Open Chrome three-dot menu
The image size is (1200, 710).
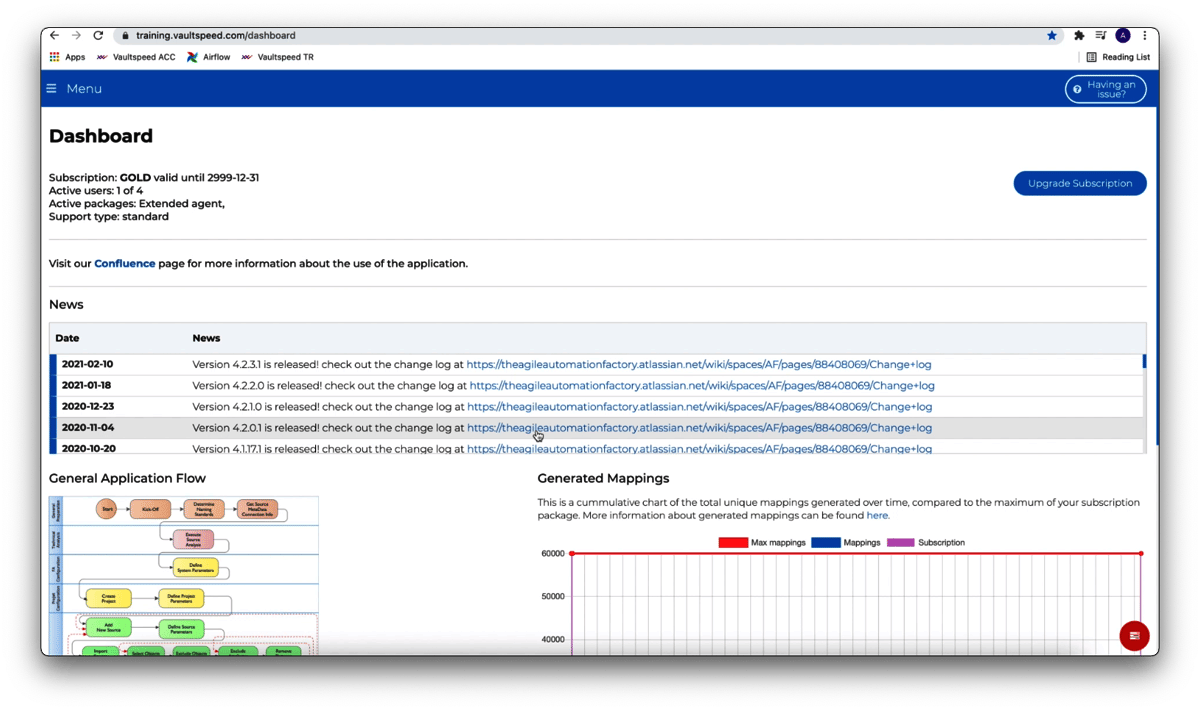tap(1145, 35)
